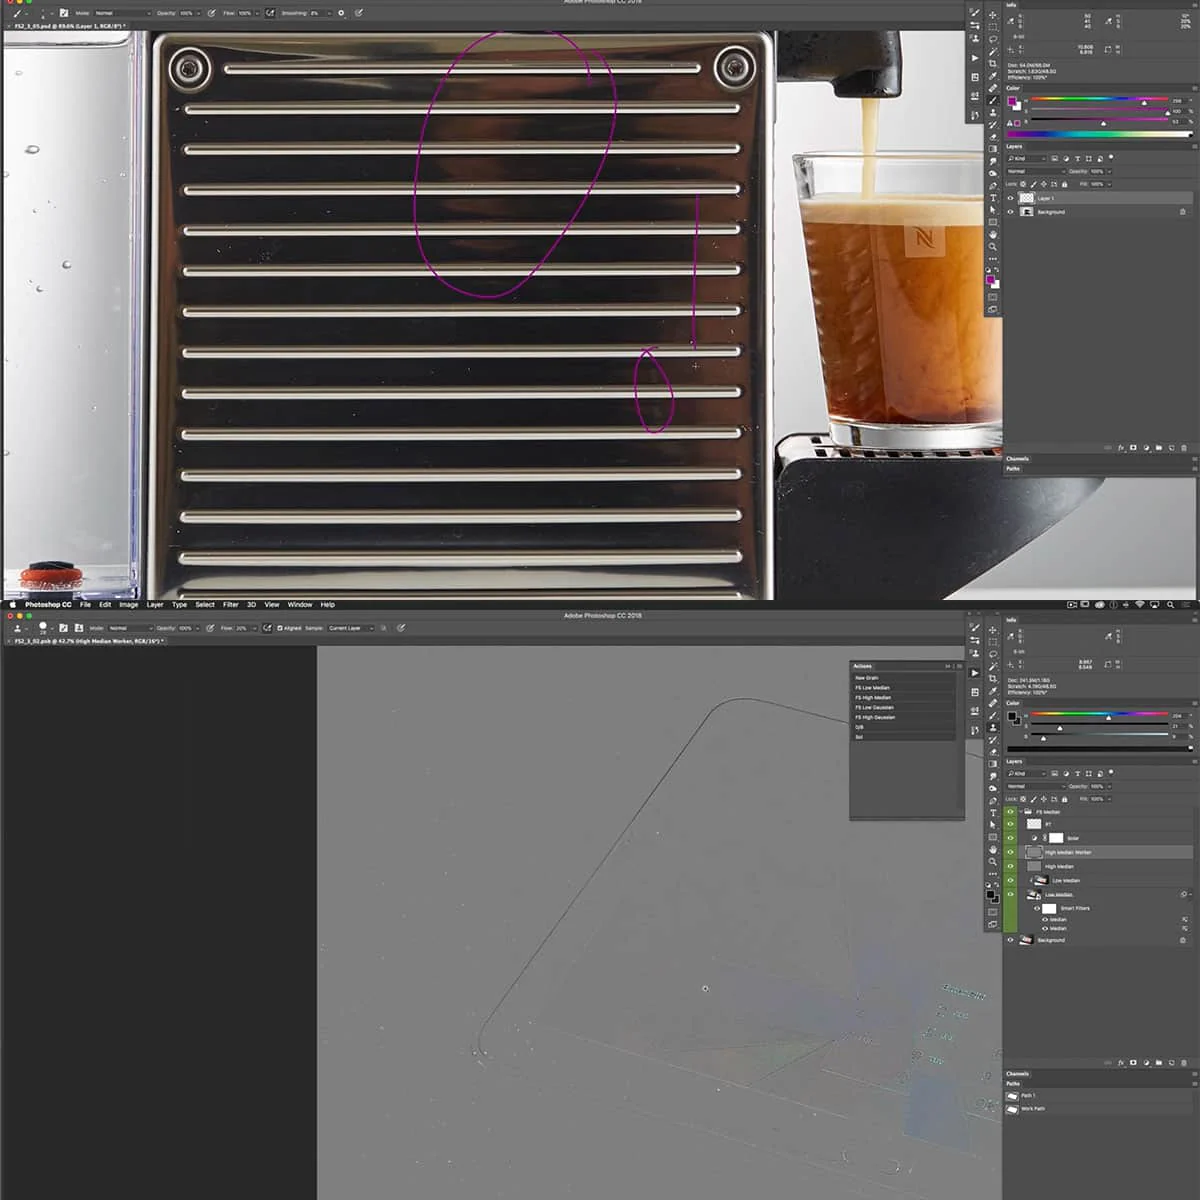Viewport: 1200px width, 1200px height.
Task: Select the Crop tool in the FS2_3_05.psd window
Action: [992, 63]
